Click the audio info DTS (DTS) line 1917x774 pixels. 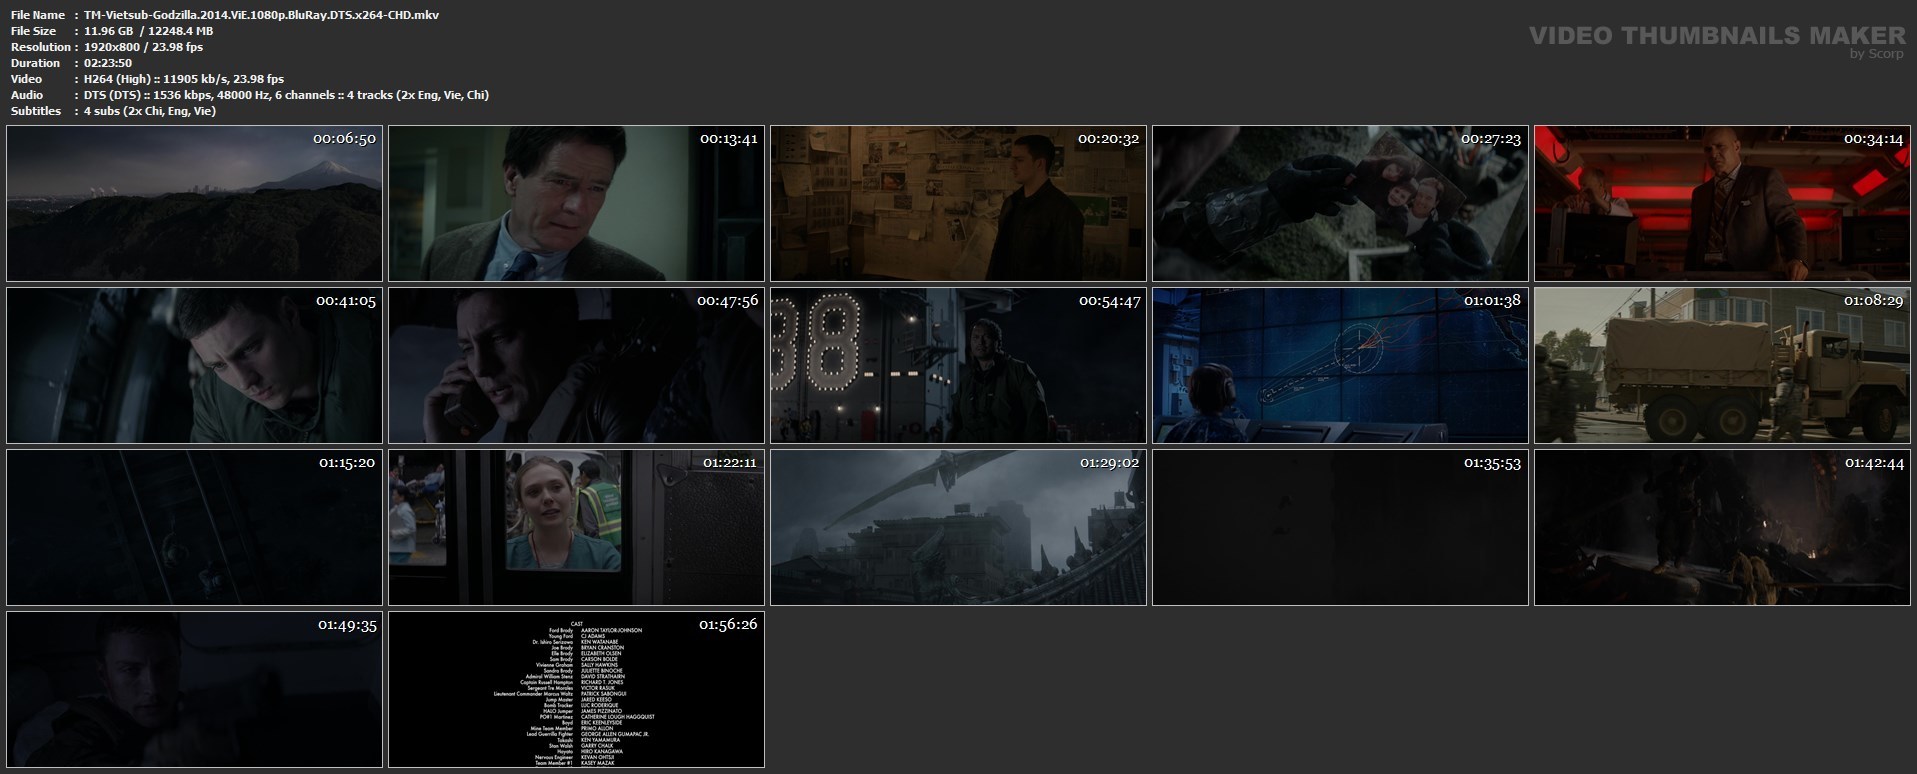pos(286,95)
